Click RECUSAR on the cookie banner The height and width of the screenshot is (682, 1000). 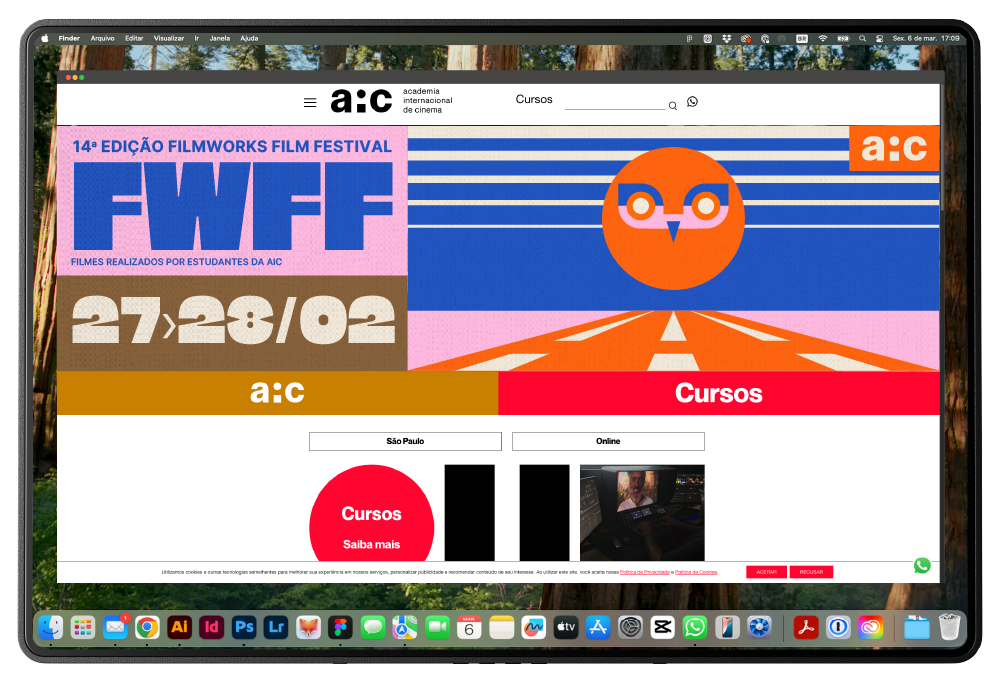(811, 572)
